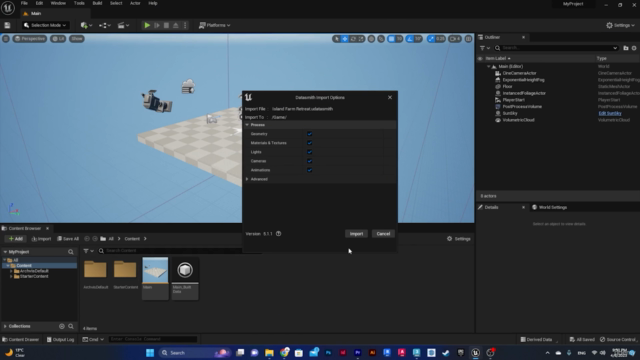
Task: Open the Cinematics dropdown in the toolbar
Action: point(123,25)
